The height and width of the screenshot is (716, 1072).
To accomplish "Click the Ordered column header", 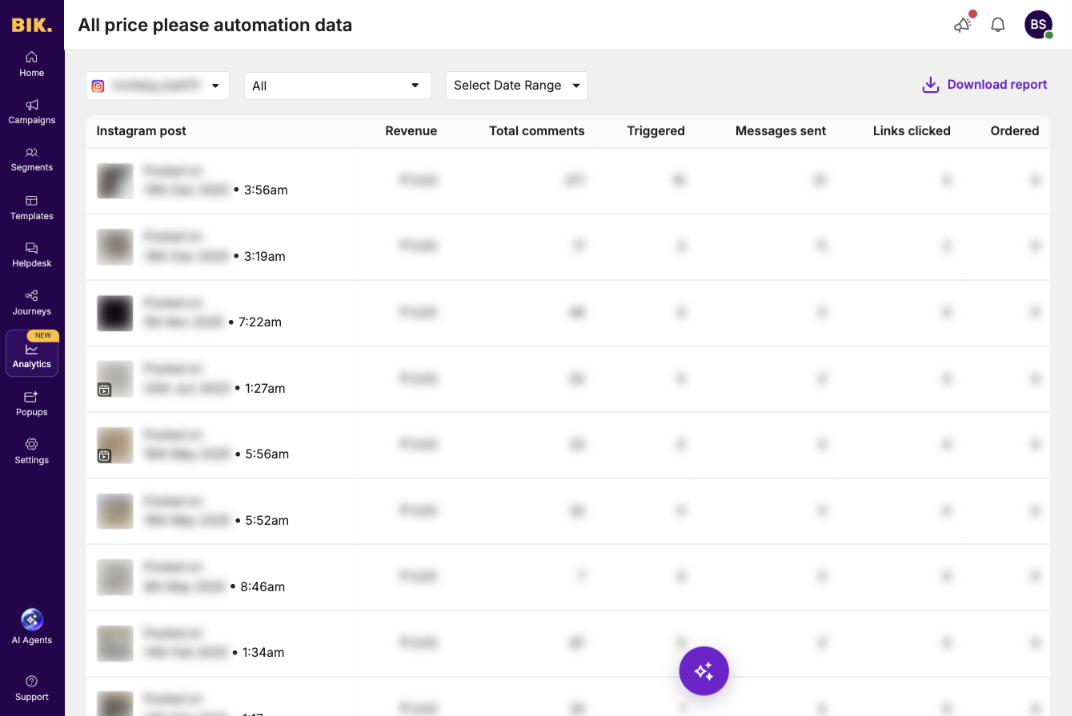I will pos(1015,131).
